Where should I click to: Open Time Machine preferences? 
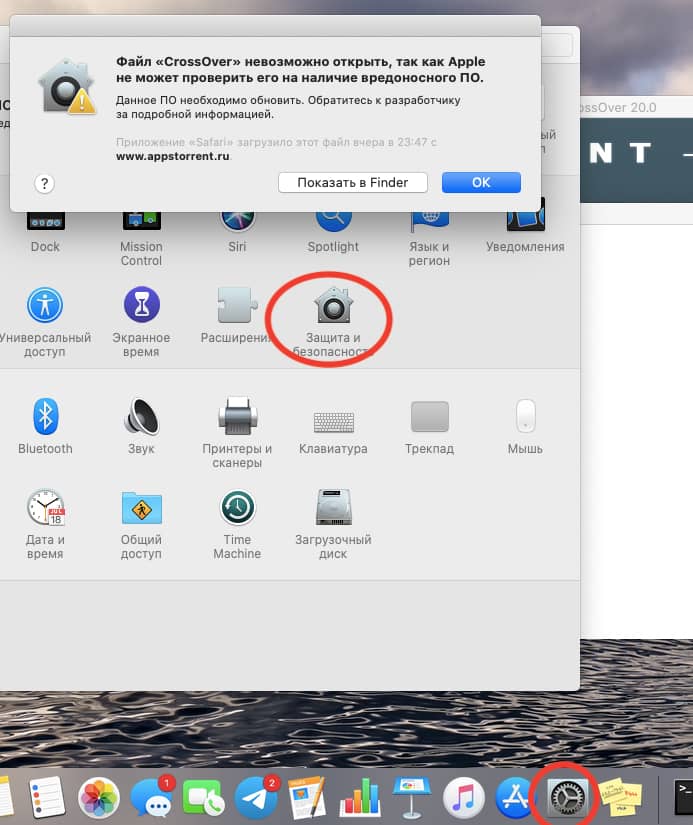click(x=237, y=524)
